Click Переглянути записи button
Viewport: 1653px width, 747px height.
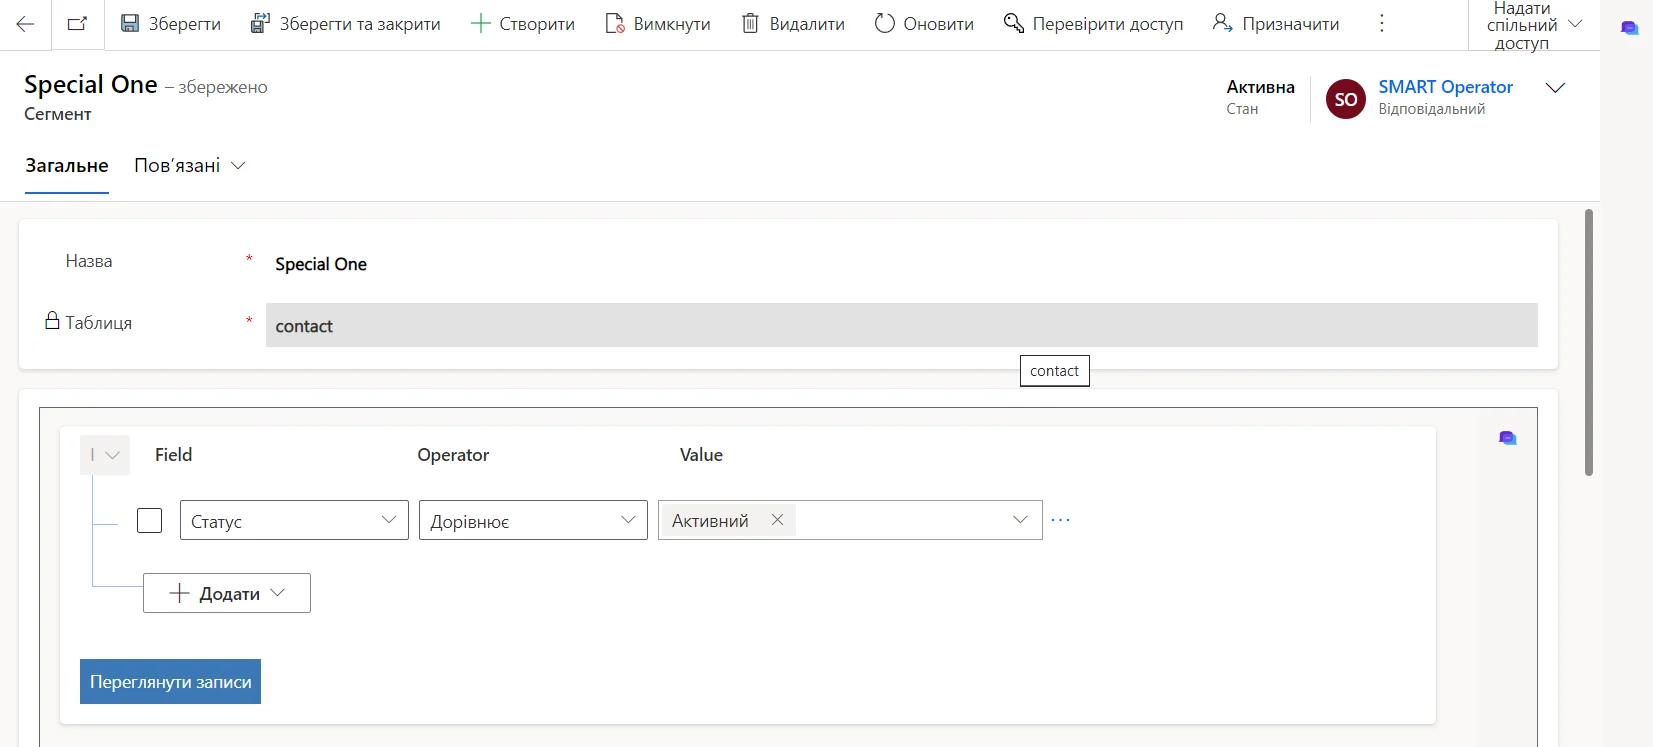point(170,681)
